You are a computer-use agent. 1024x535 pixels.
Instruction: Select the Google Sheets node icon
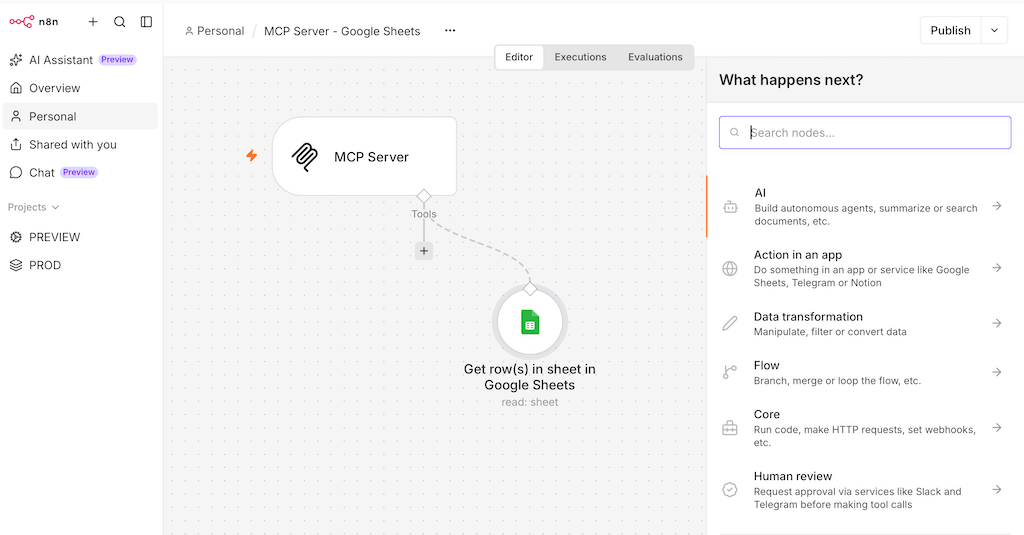pyautogui.click(x=530, y=322)
